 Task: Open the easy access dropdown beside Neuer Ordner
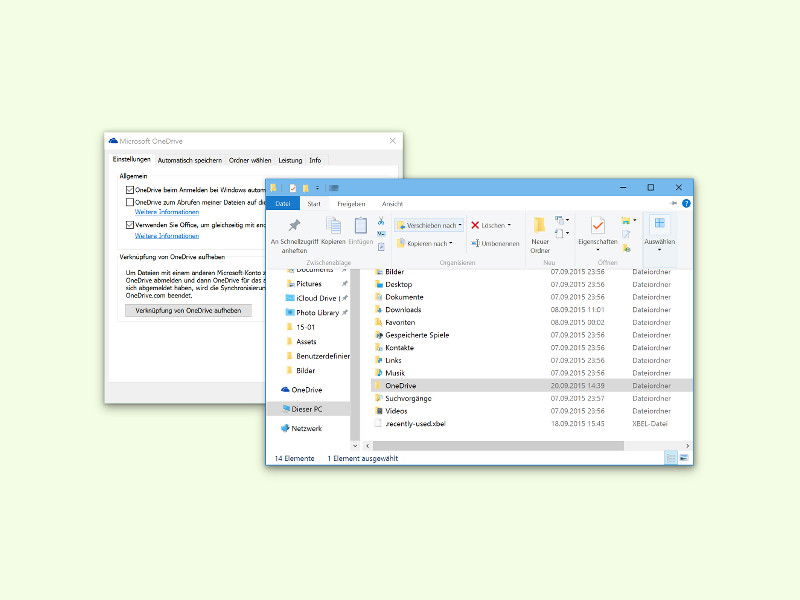562,234
